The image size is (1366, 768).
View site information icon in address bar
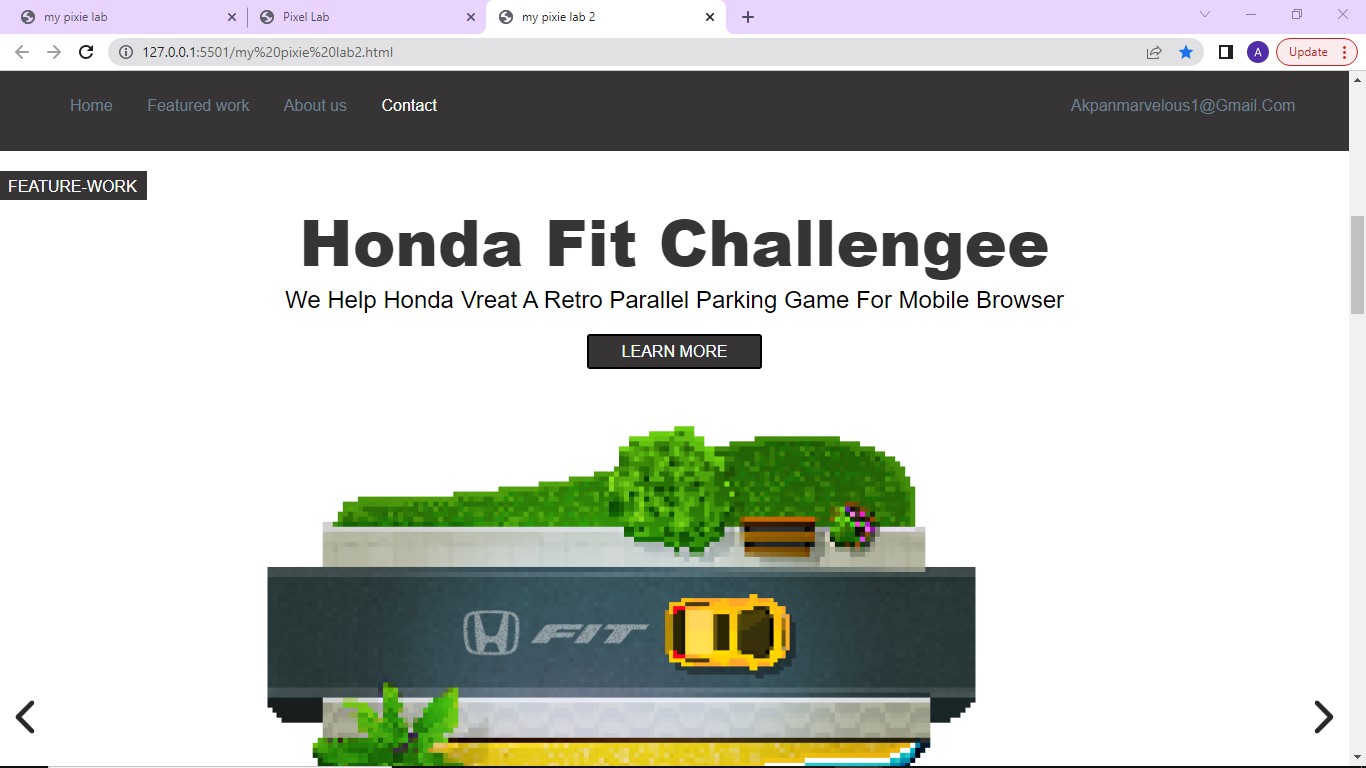pyautogui.click(x=126, y=52)
